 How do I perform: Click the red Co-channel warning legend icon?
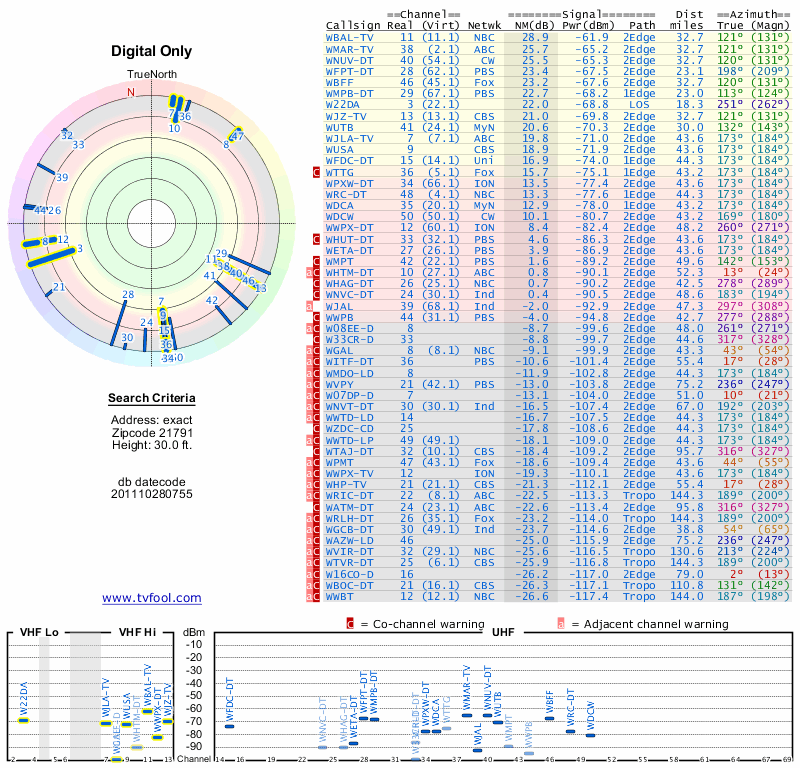click(x=350, y=624)
